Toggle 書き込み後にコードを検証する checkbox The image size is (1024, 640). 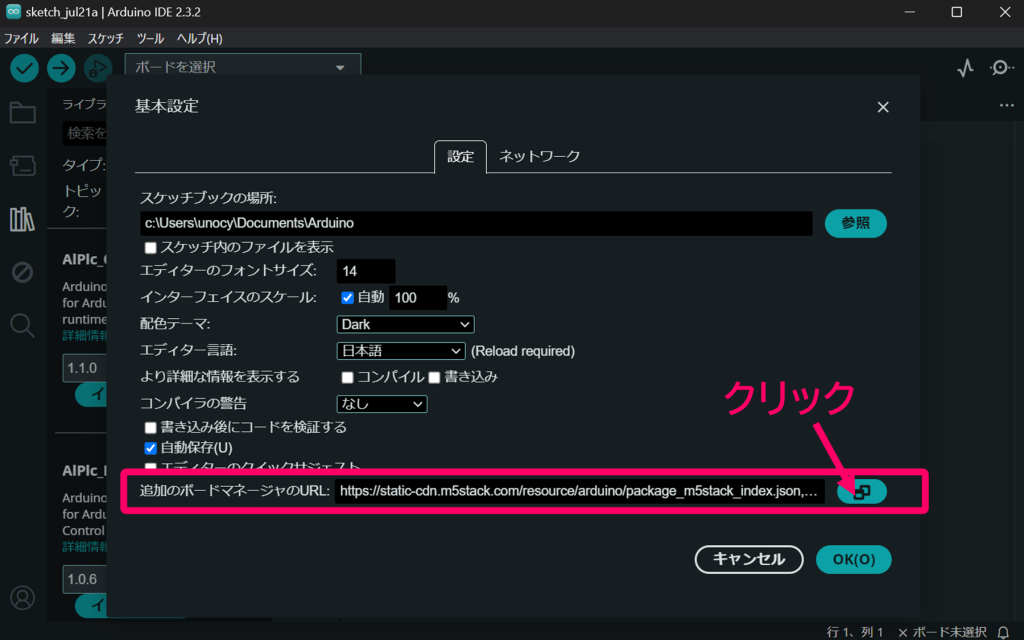(150, 428)
